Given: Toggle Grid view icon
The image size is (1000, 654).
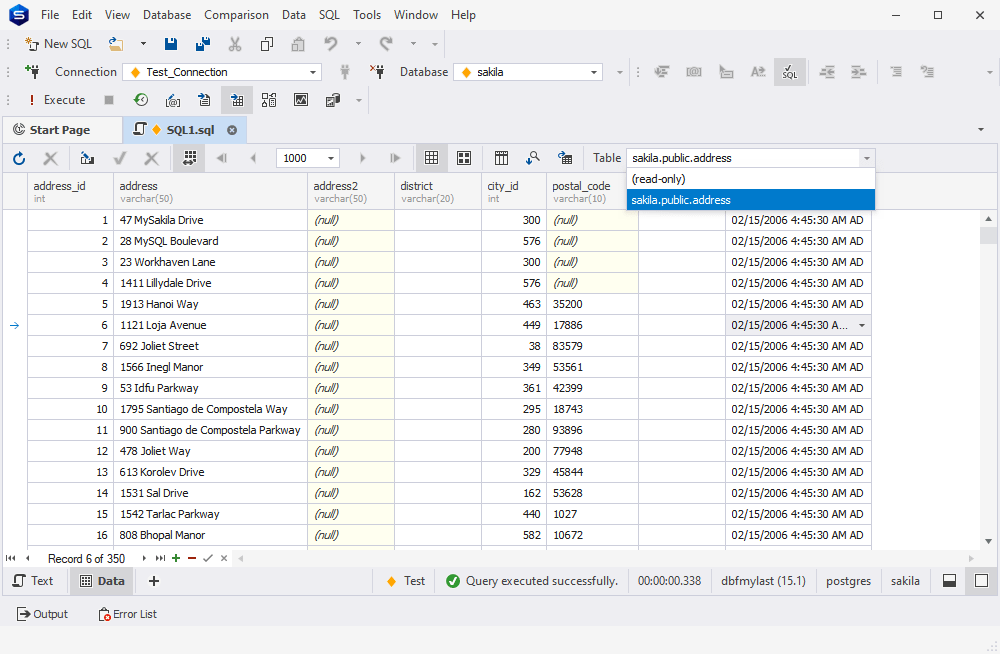Looking at the screenshot, I should [432, 158].
